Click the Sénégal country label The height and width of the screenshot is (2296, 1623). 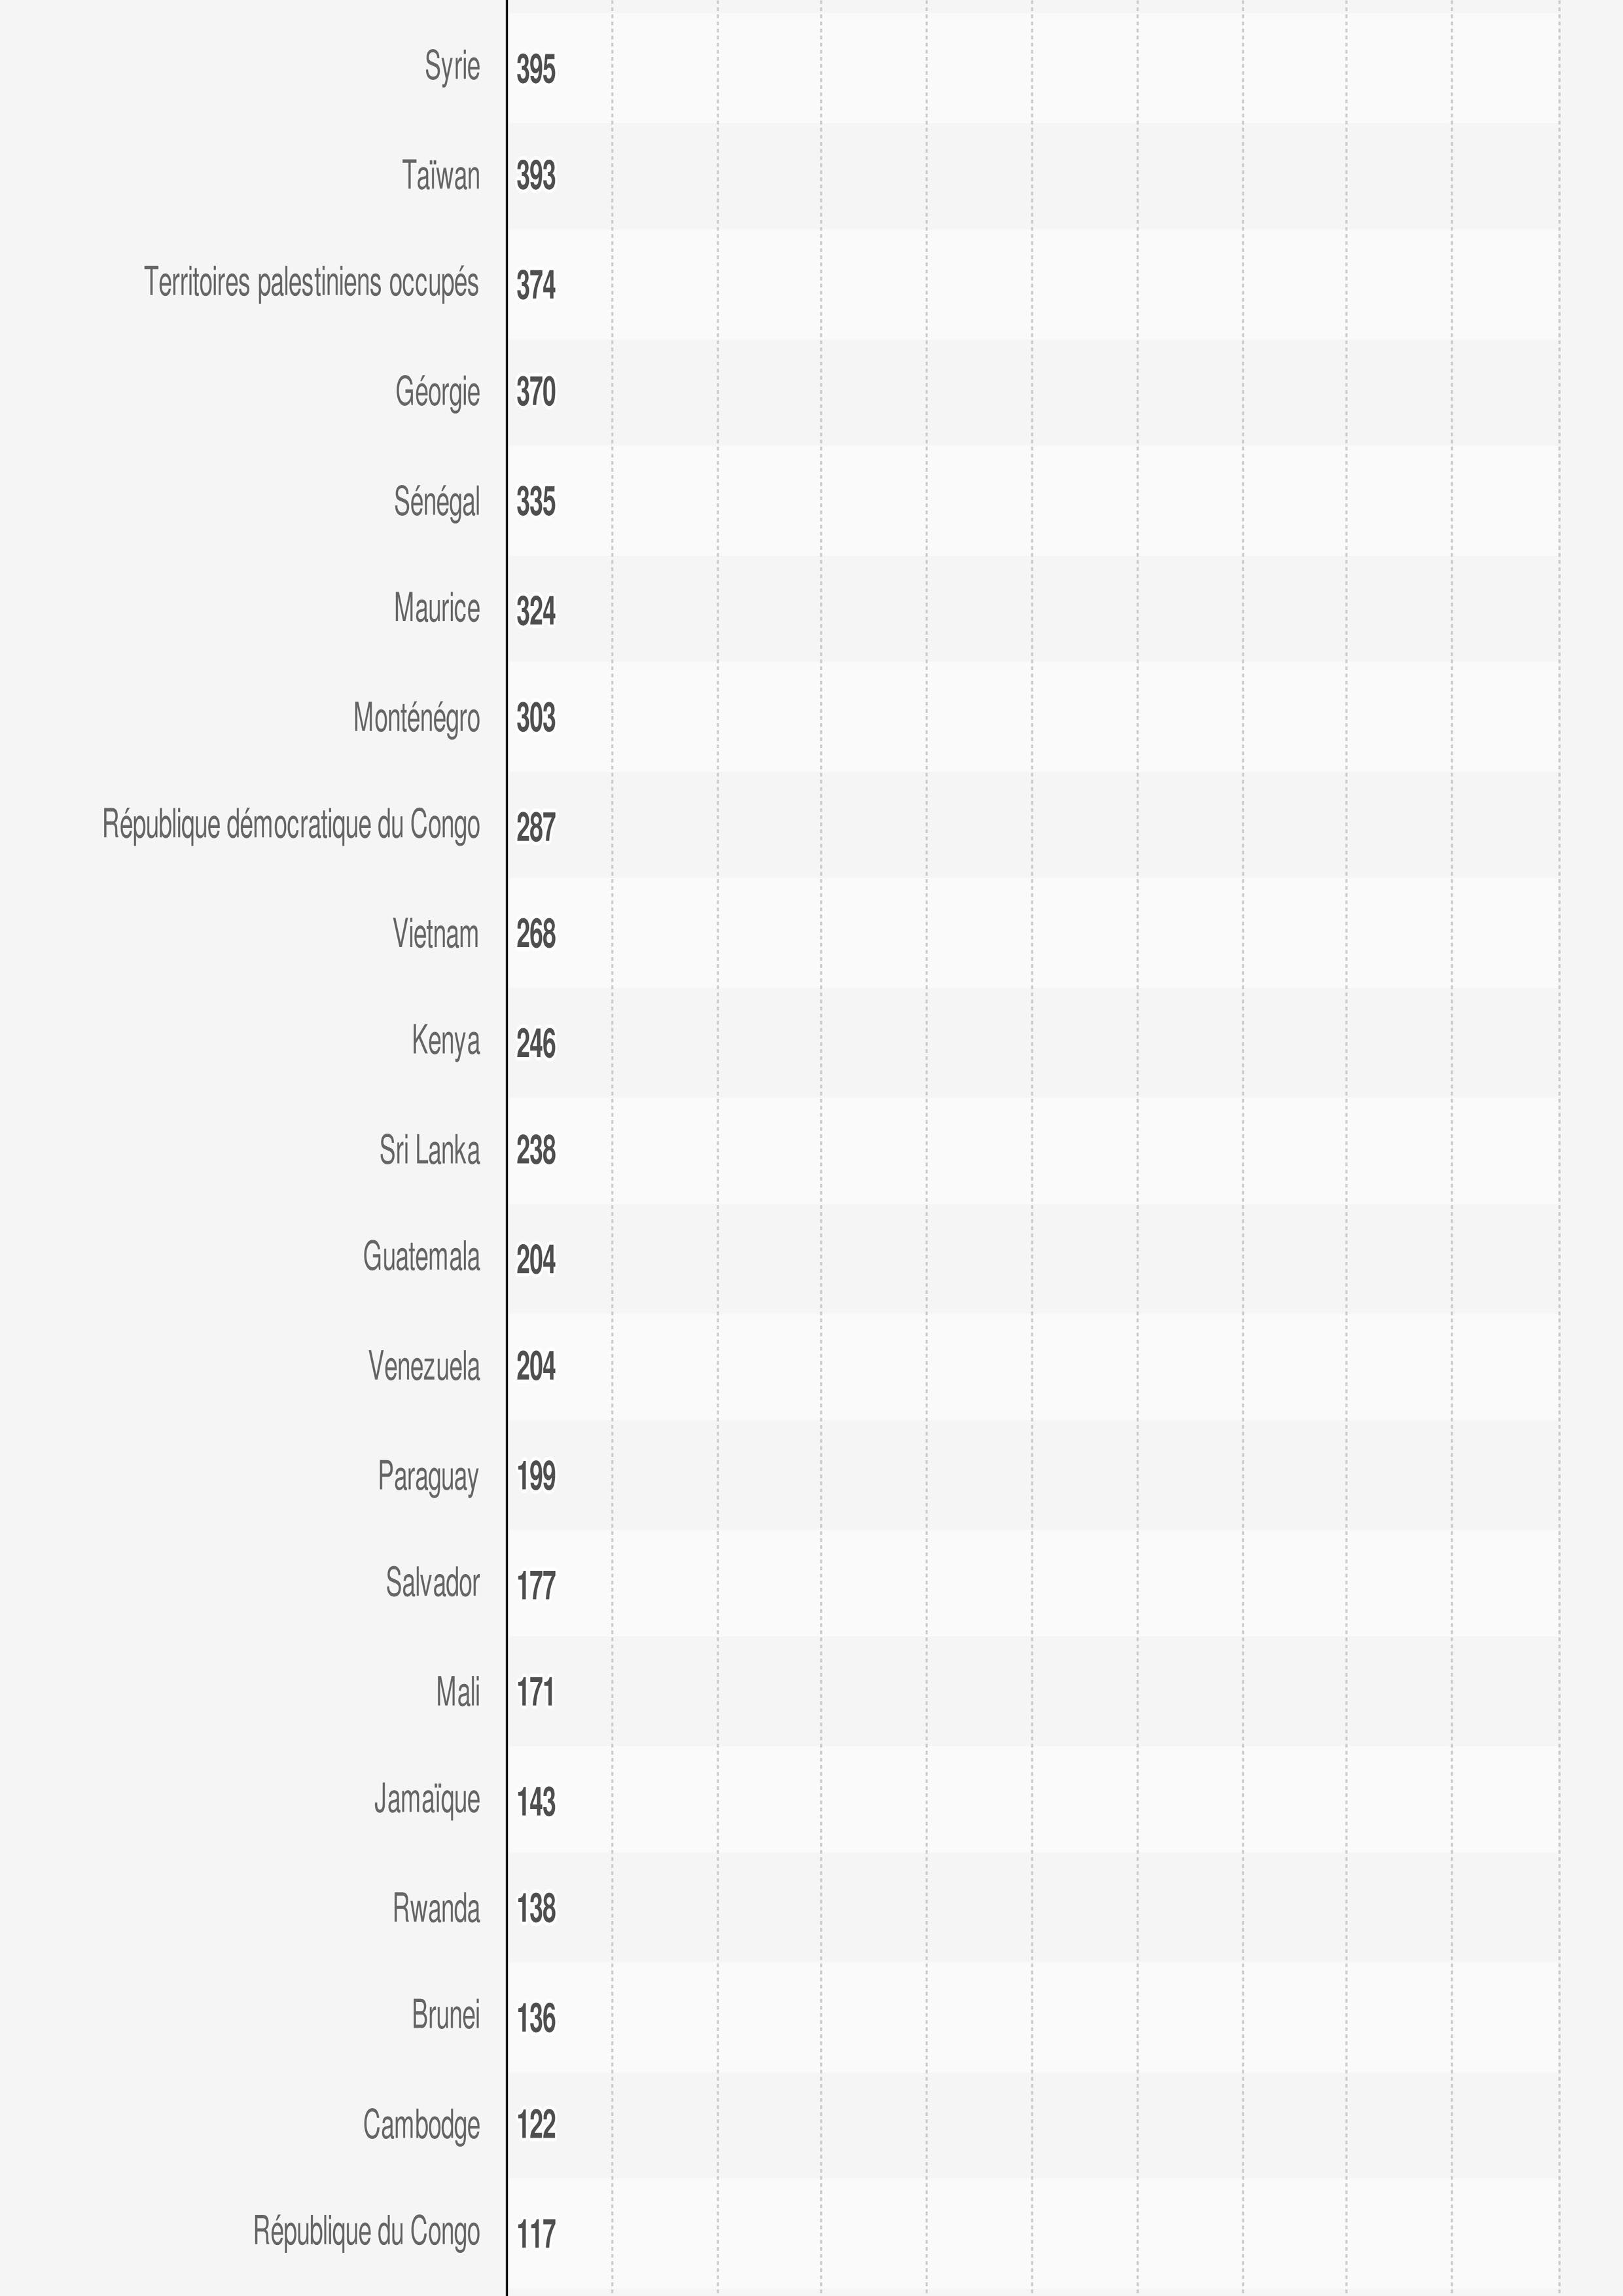436,501
